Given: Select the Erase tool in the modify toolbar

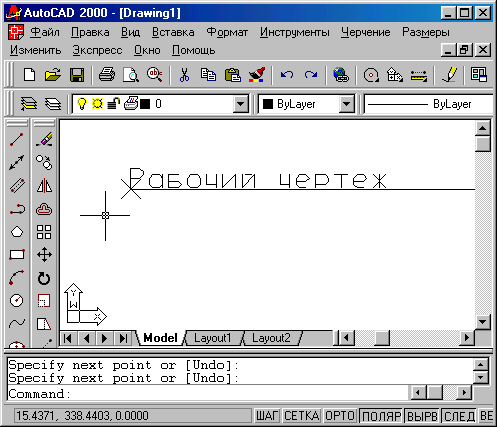Looking at the screenshot, I should click(44, 140).
